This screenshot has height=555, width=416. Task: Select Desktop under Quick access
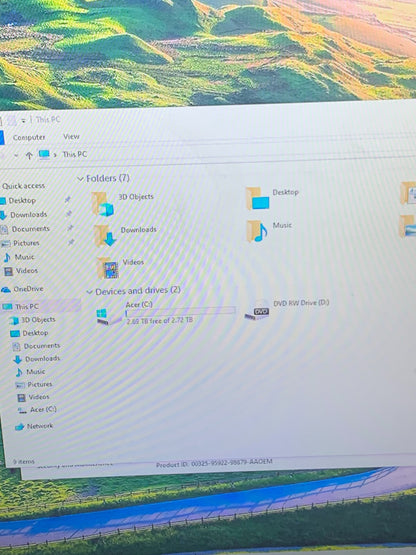point(22,200)
